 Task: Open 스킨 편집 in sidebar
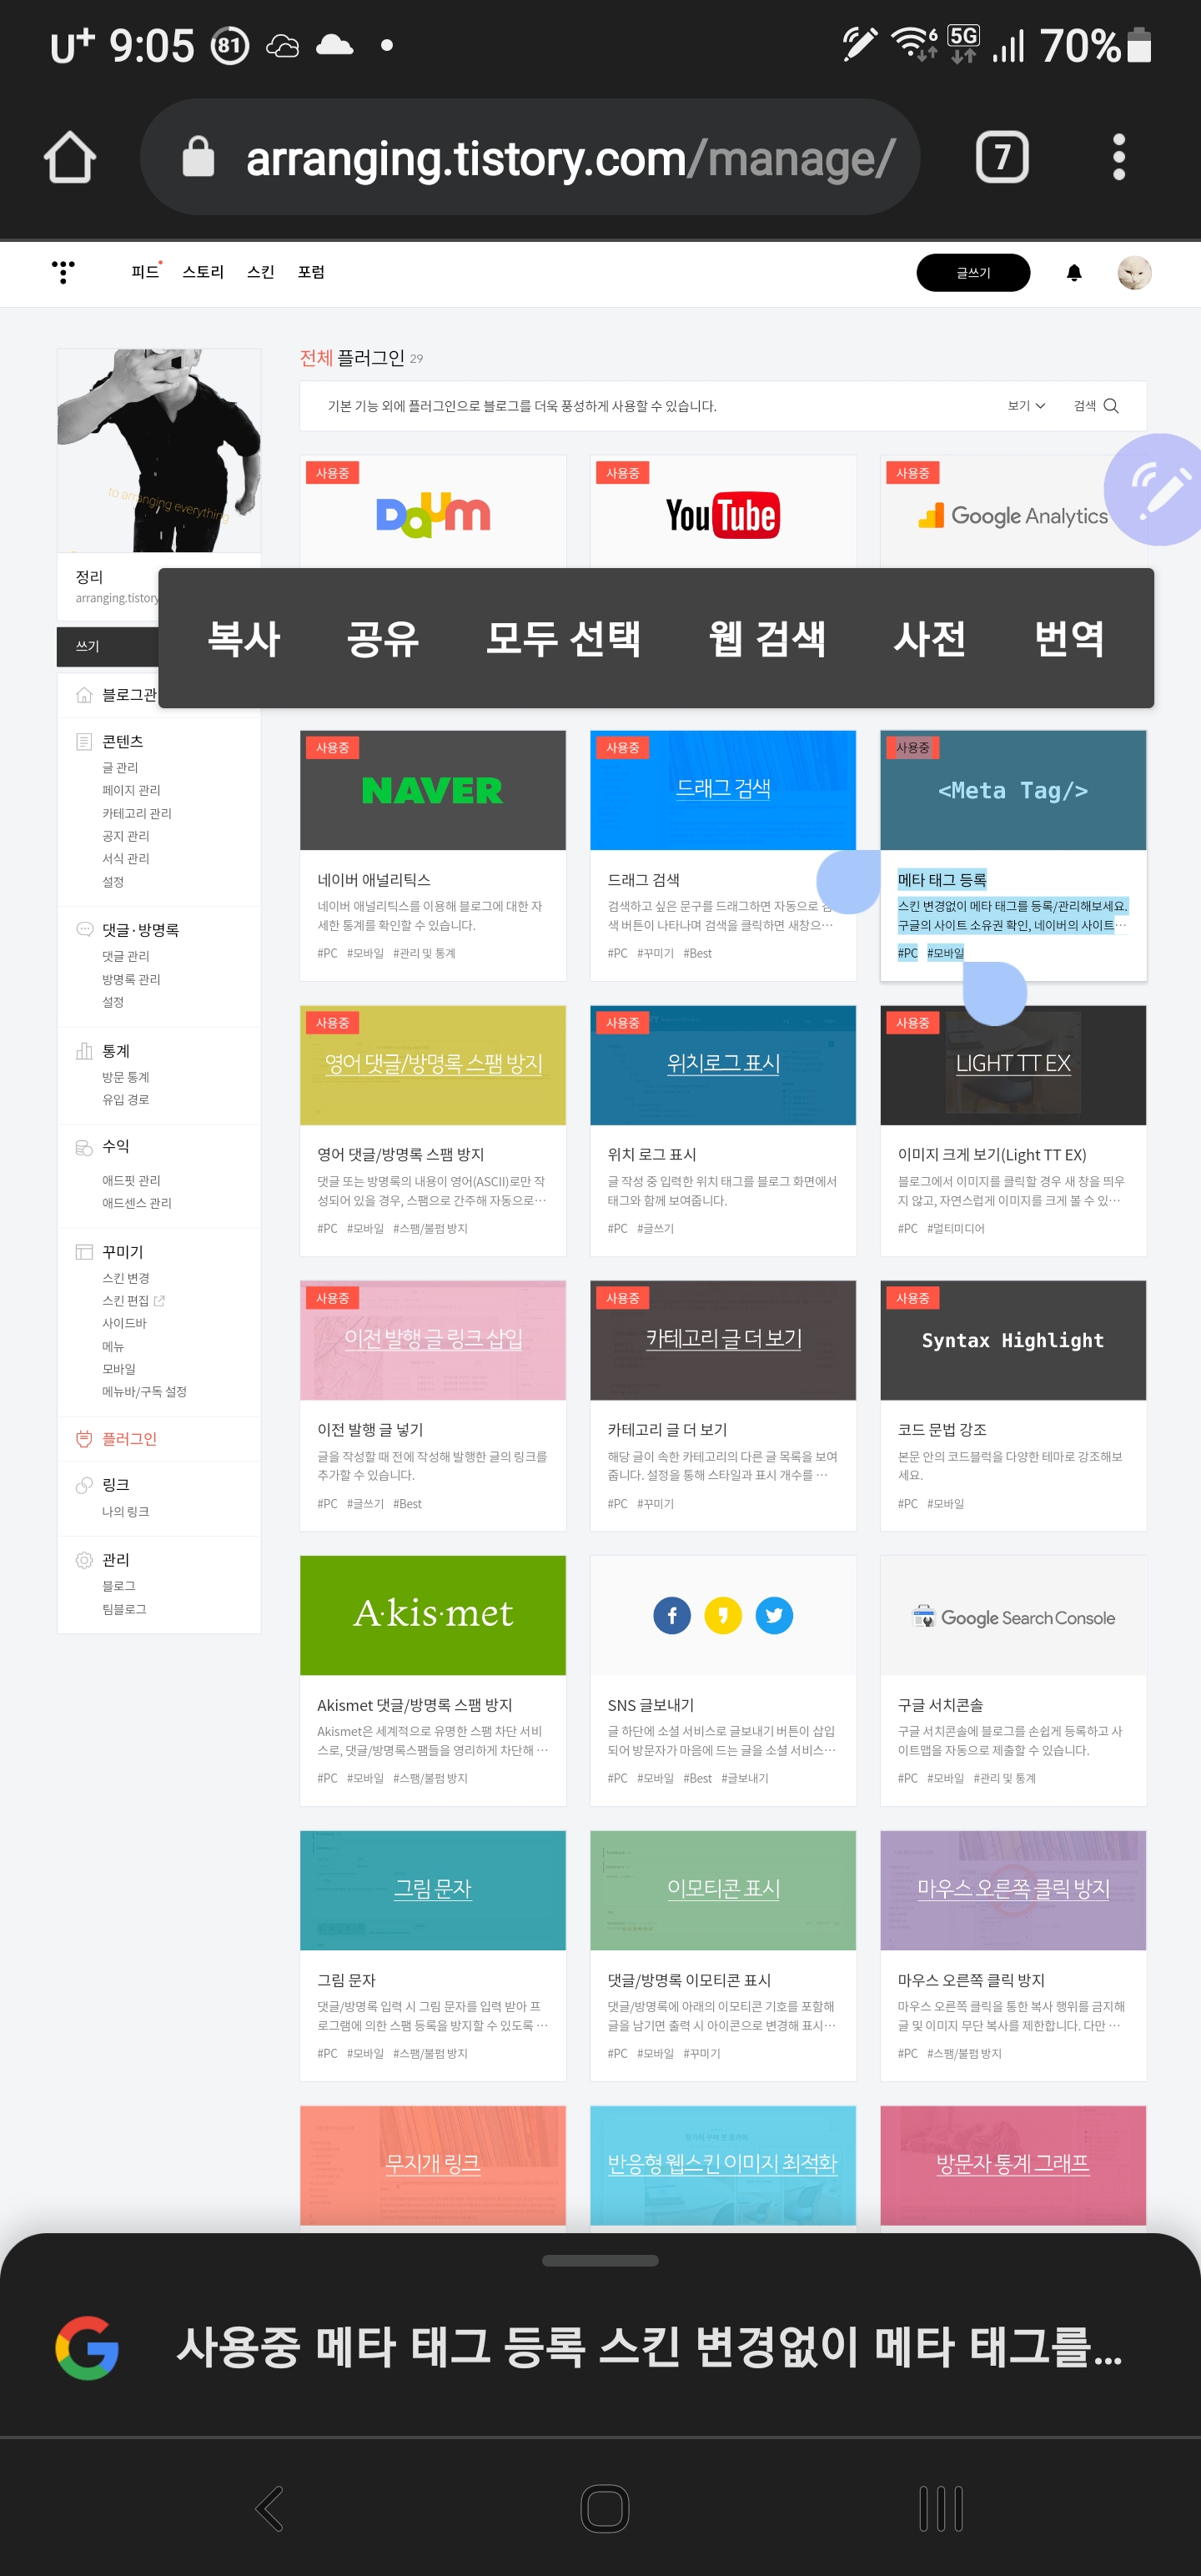126,1300
